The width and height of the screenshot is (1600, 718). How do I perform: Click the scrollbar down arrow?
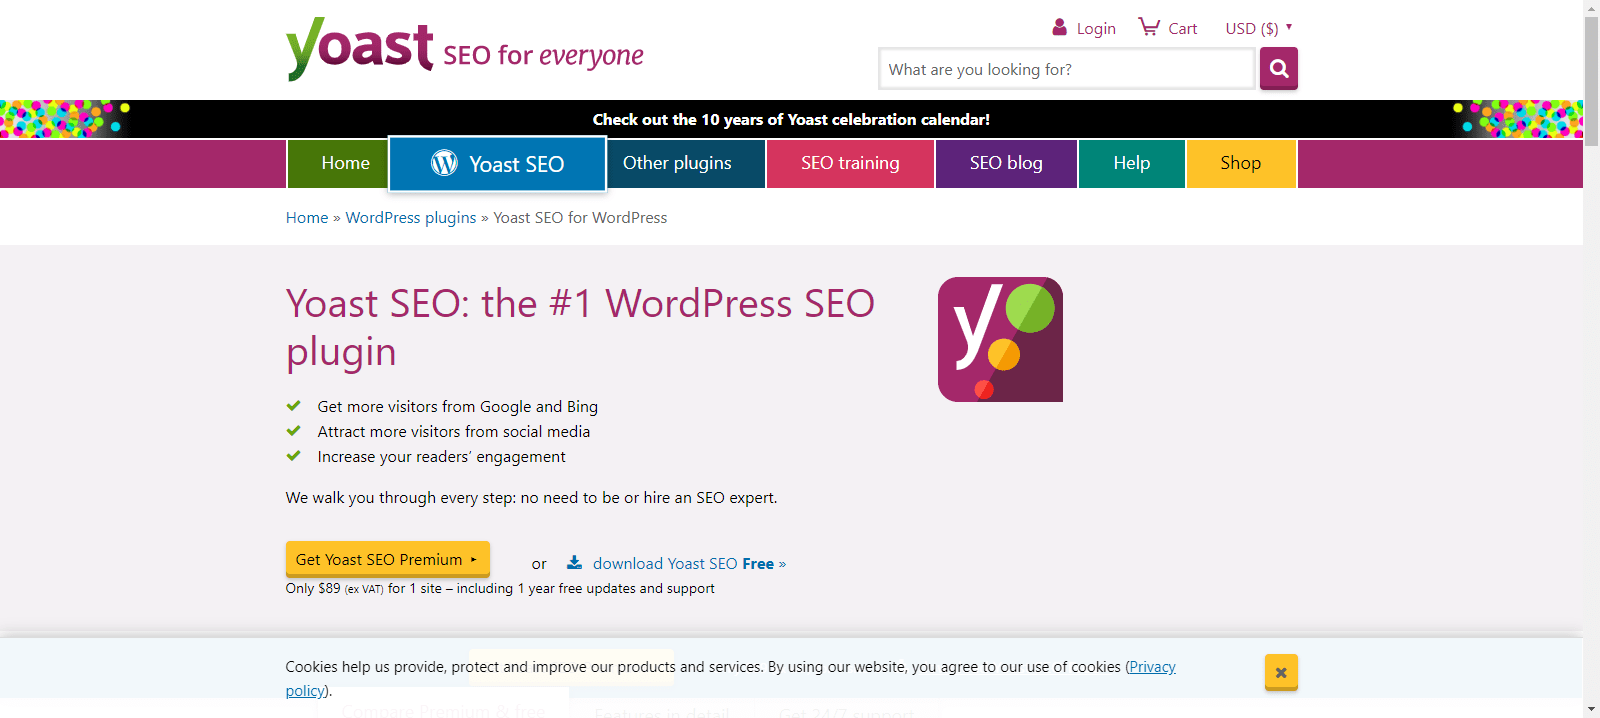point(1591,709)
